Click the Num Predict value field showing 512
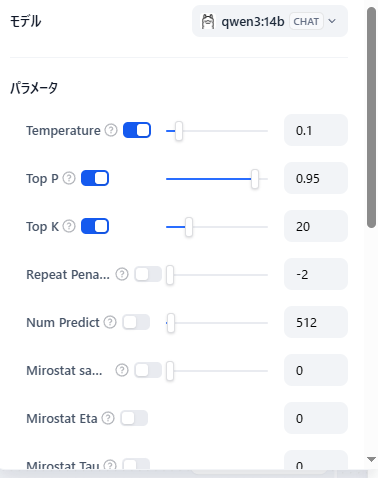The width and height of the screenshot is (378, 478). pyautogui.click(x=316, y=322)
